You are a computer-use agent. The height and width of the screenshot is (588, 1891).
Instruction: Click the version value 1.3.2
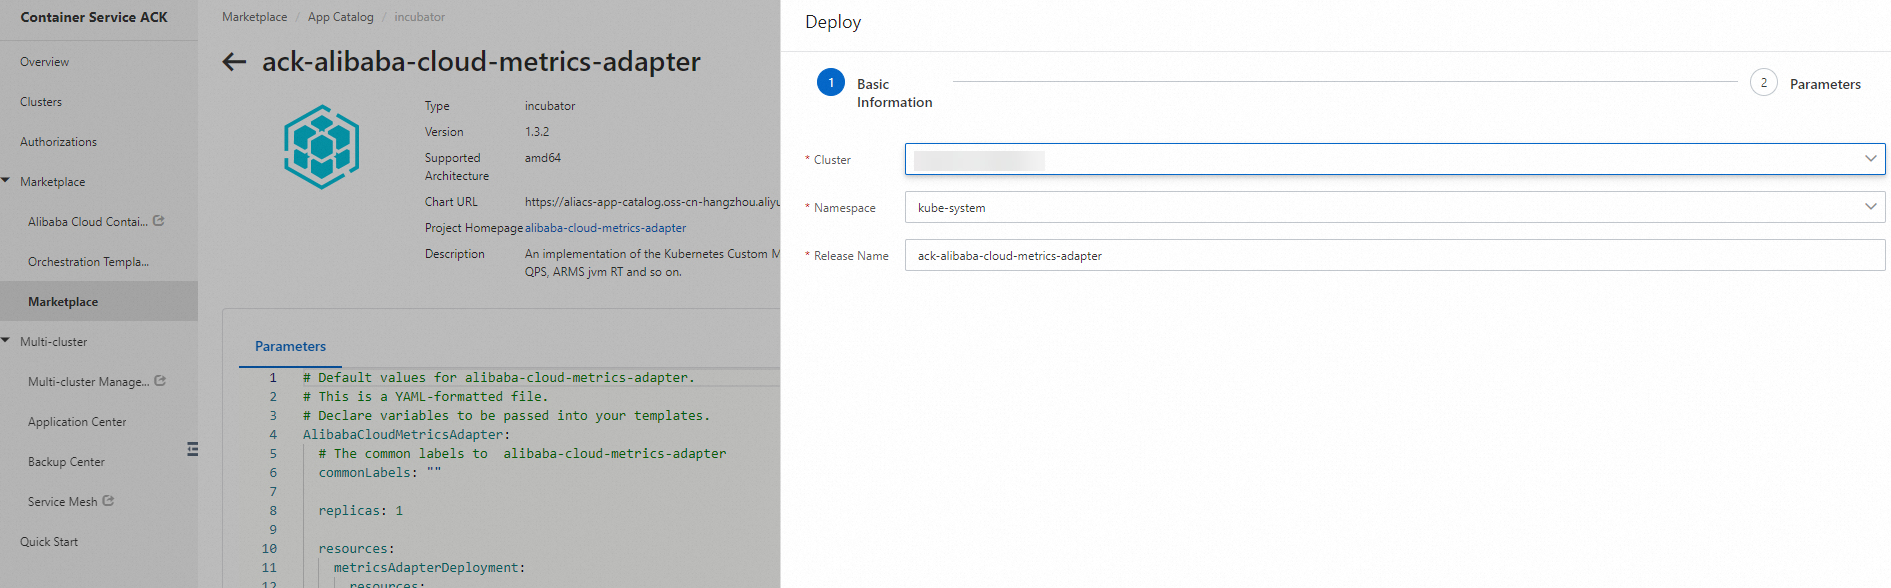pos(537,132)
